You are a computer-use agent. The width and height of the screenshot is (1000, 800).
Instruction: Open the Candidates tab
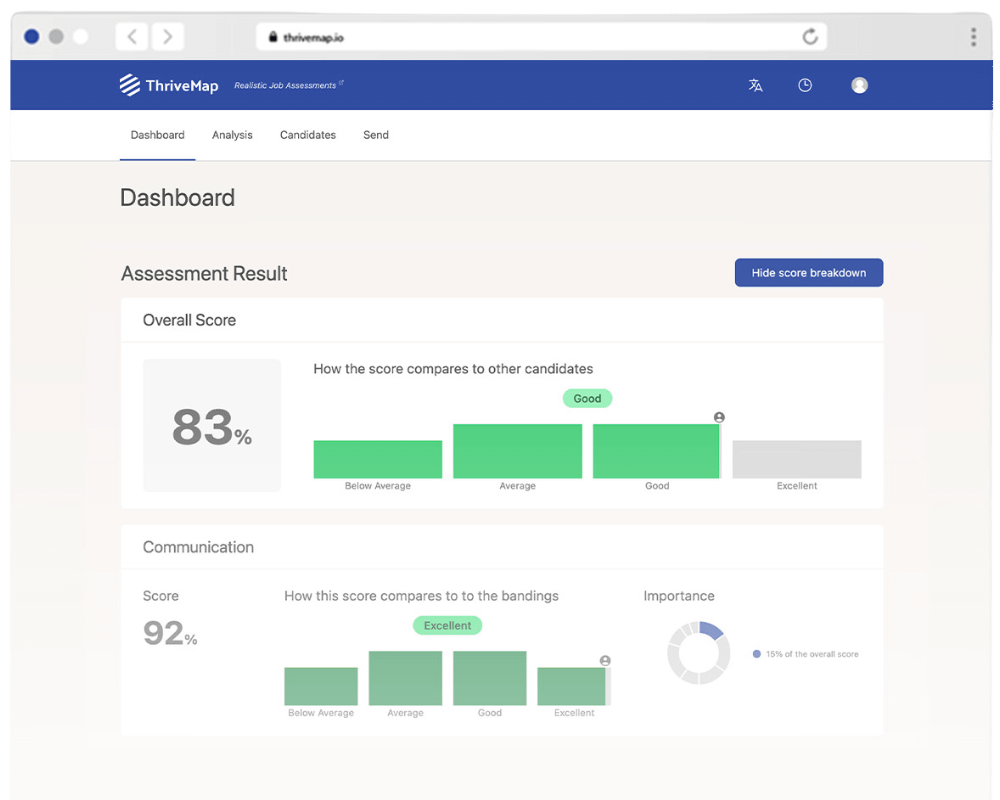pyautogui.click(x=307, y=135)
